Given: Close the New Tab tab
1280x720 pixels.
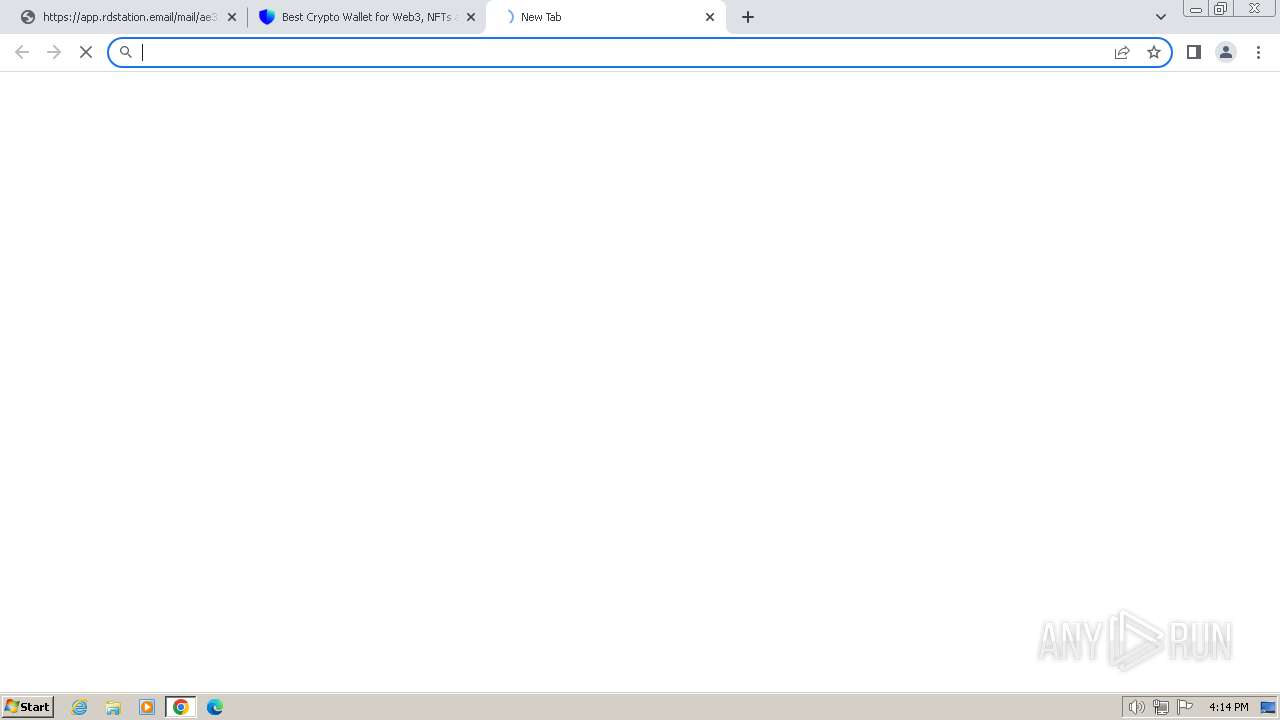Looking at the screenshot, I should point(710,17).
